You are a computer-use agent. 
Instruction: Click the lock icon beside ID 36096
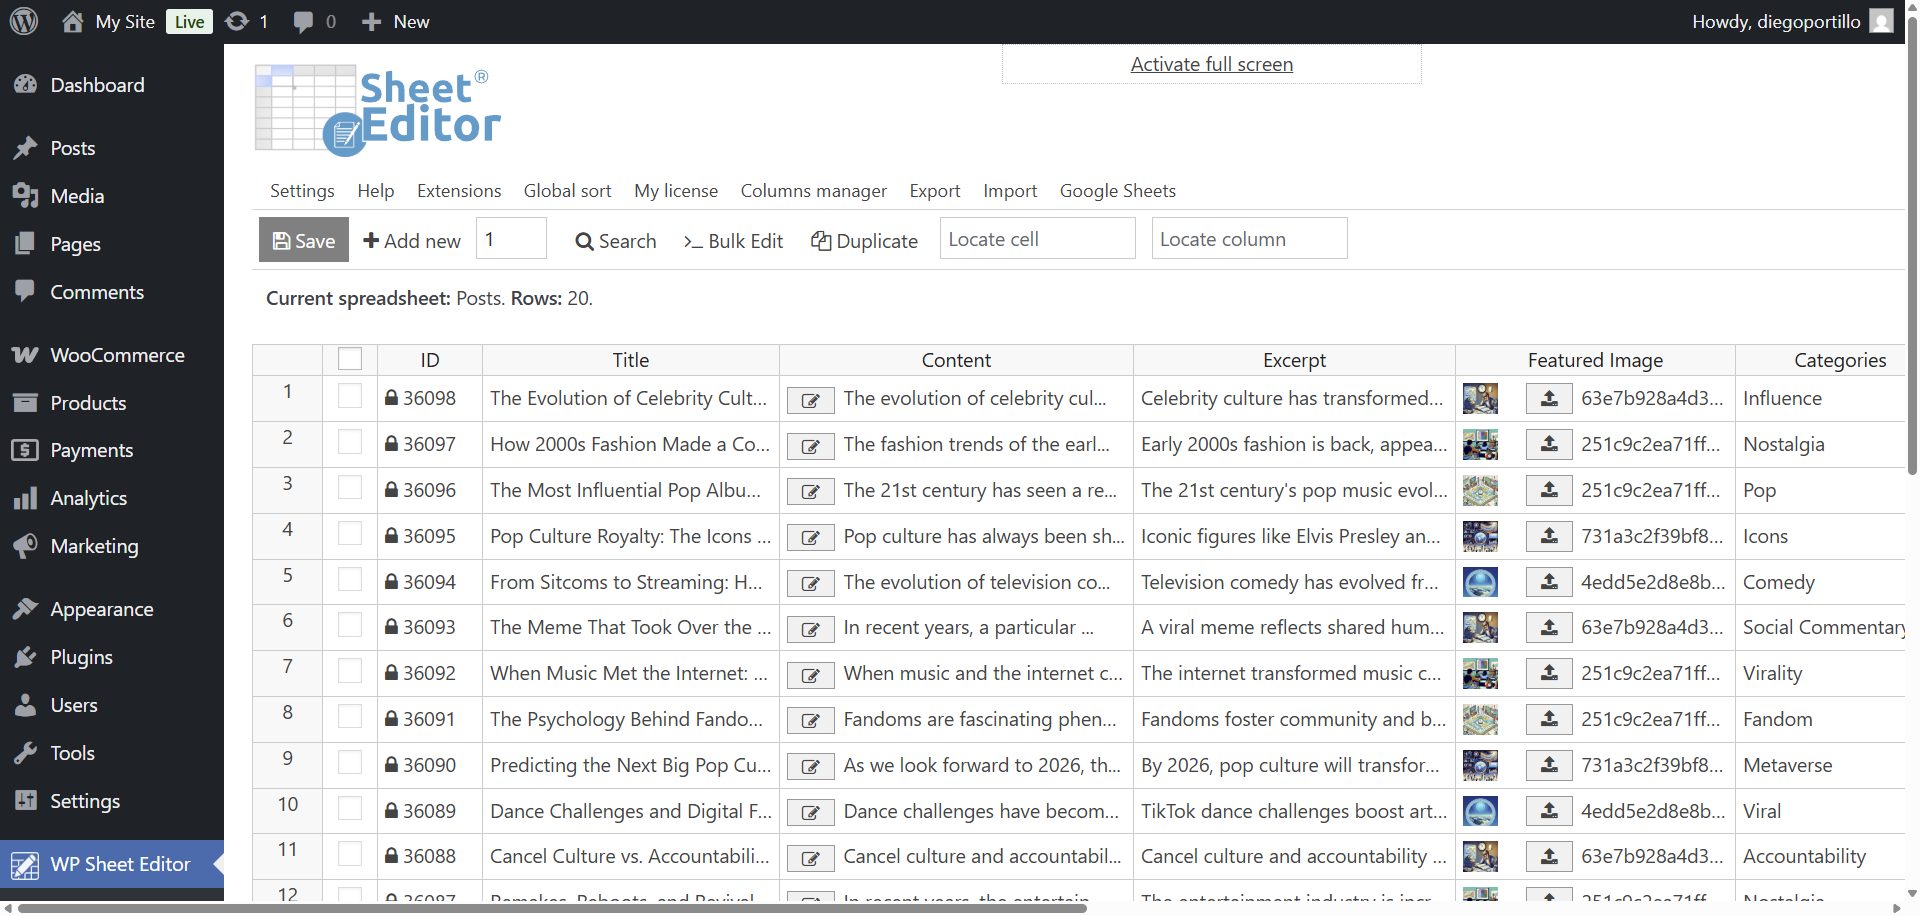[x=392, y=490]
